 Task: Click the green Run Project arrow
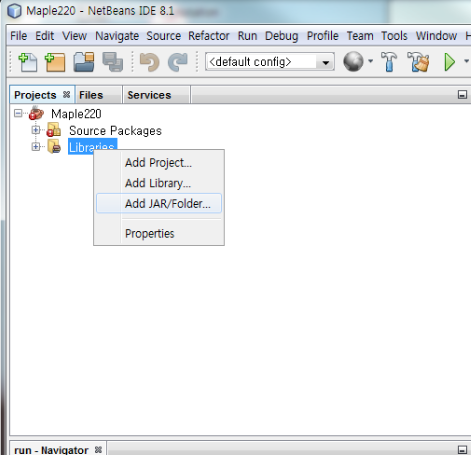click(x=450, y=62)
